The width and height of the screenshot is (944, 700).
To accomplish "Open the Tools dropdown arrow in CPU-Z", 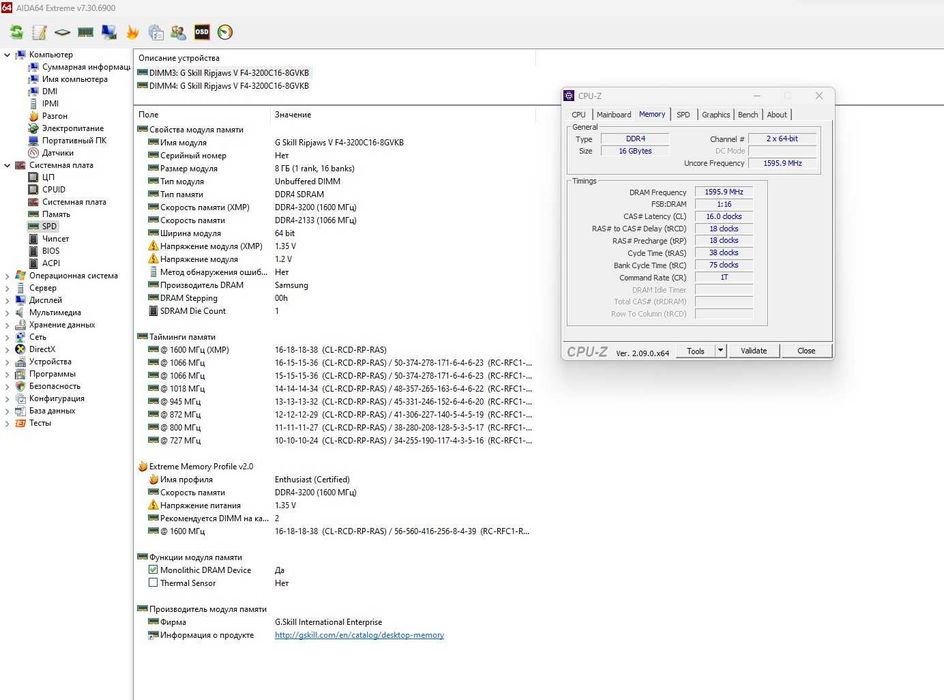I will (721, 351).
